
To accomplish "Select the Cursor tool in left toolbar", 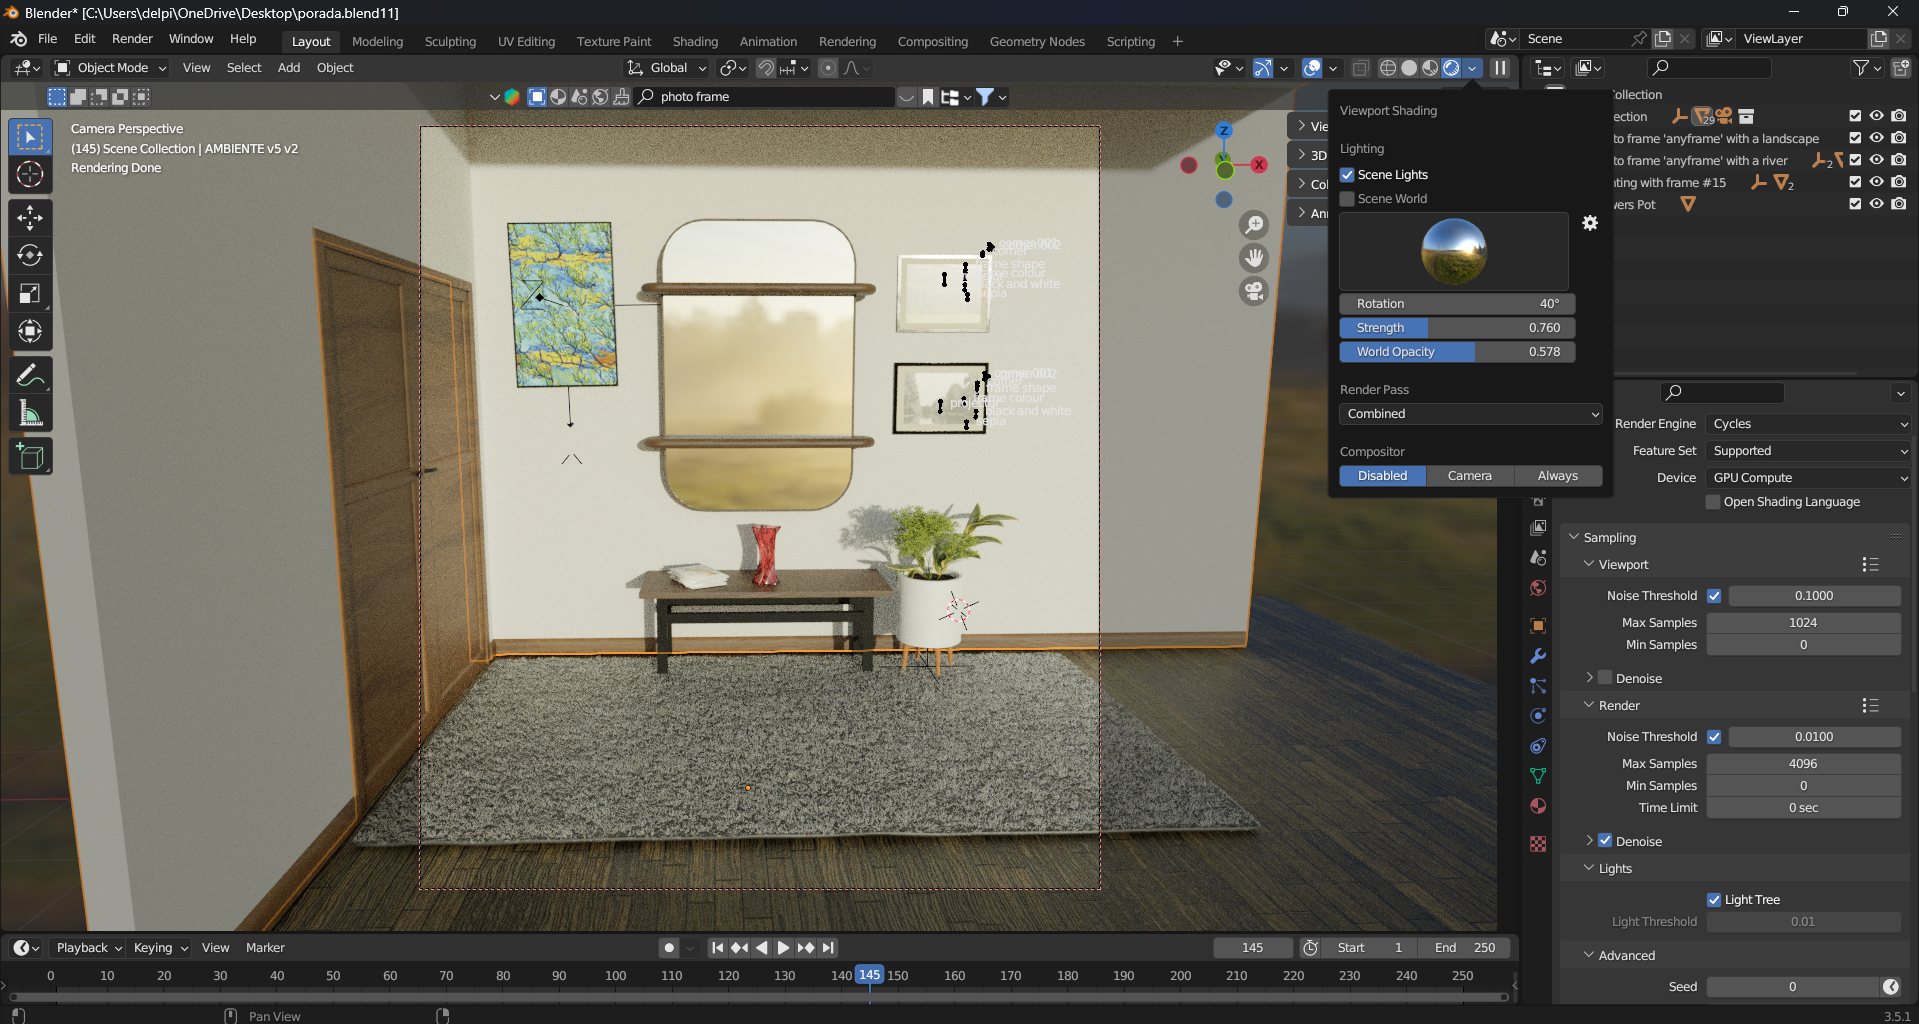I will (30, 174).
